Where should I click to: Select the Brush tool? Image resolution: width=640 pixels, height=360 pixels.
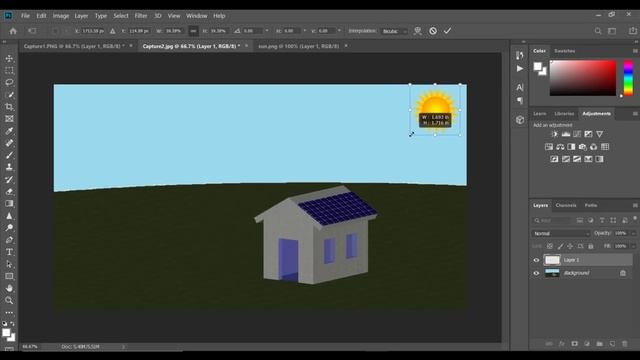(x=9, y=155)
